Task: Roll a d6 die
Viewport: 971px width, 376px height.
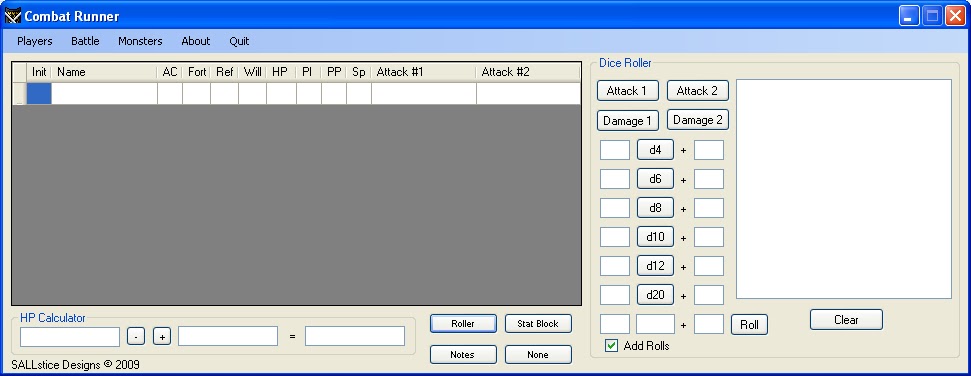Action: (x=655, y=179)
